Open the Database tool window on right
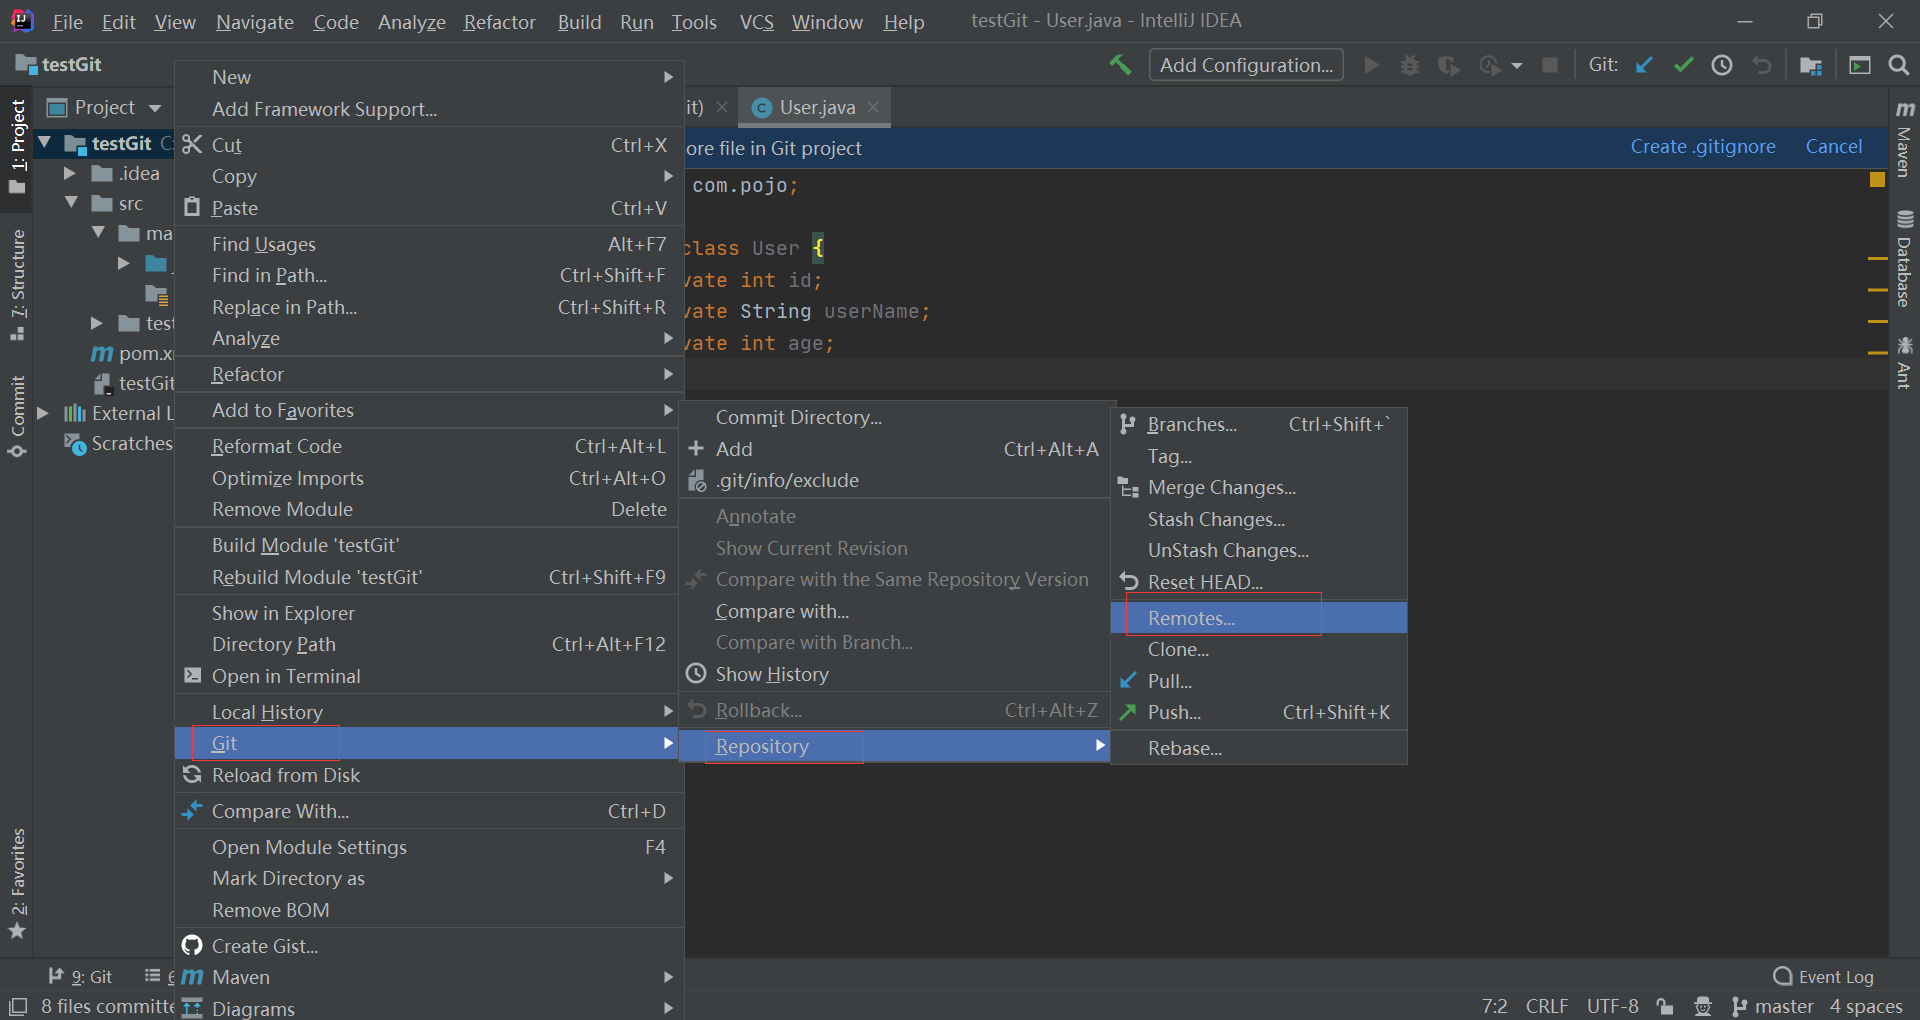 point(1904,259)
